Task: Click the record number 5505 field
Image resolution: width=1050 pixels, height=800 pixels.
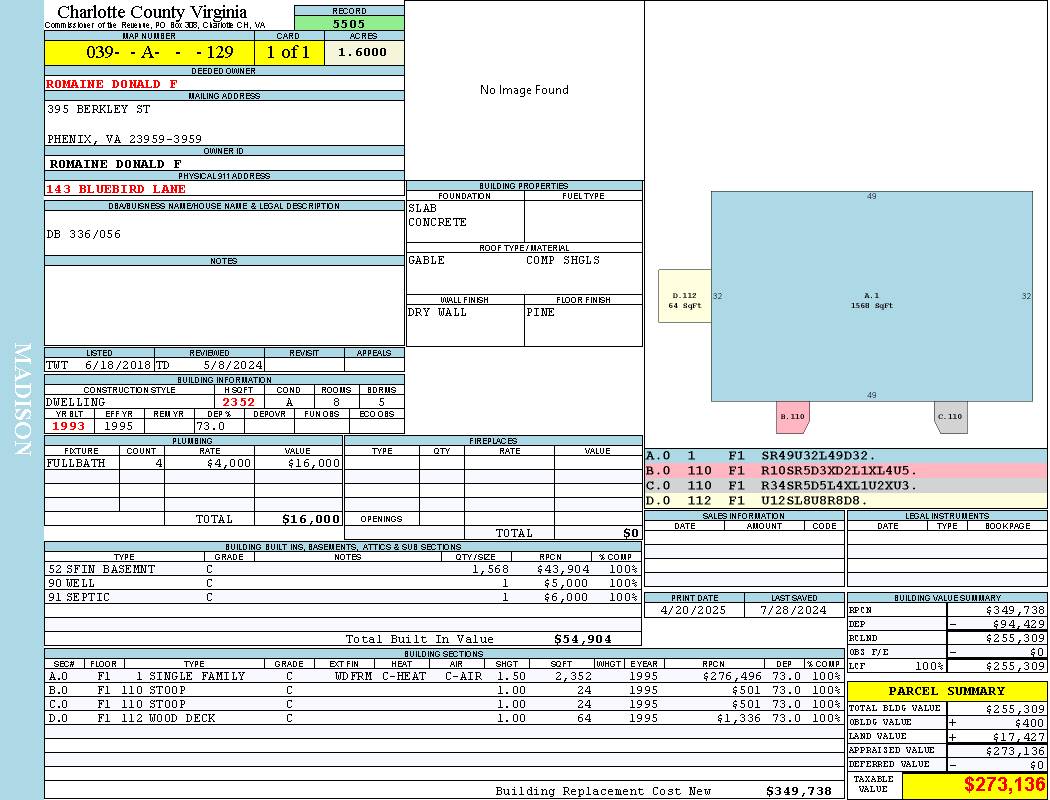Action: [349, 23]
